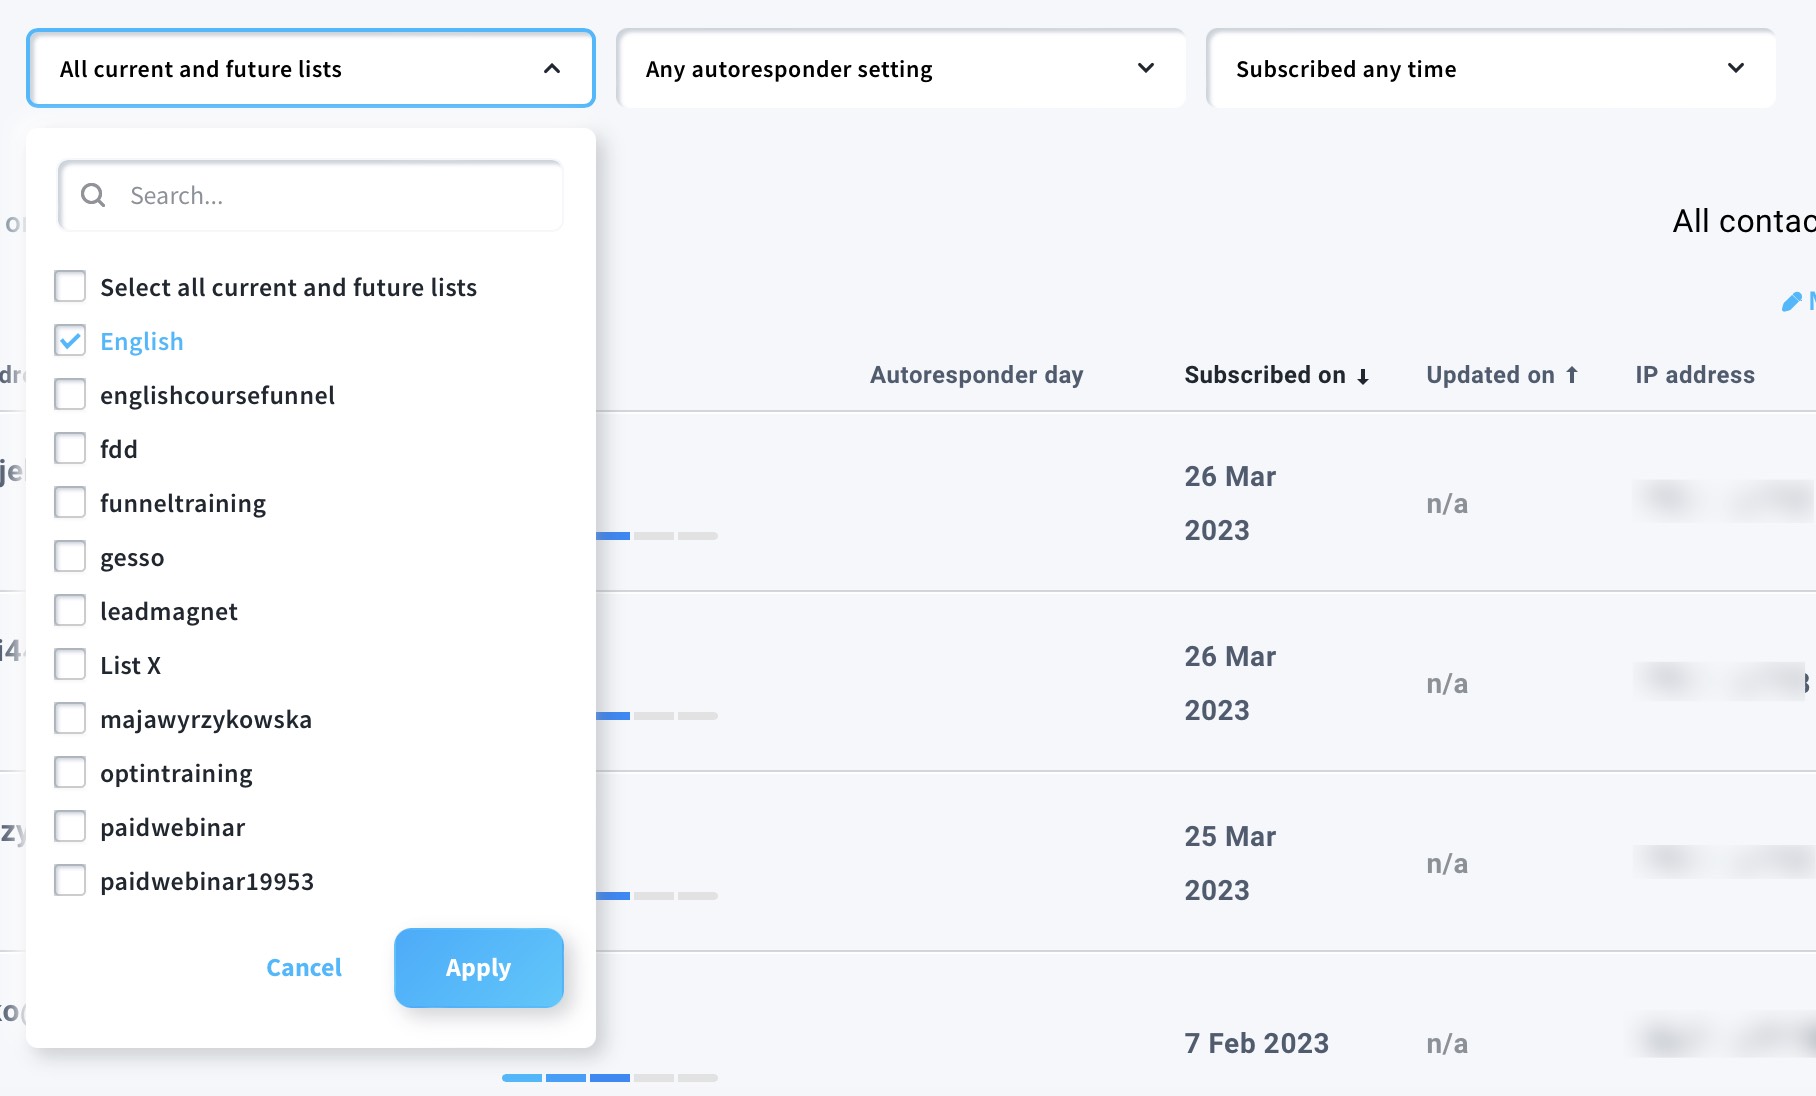Click the Cancel link
1816x1096 pixels.
click(x=304, y=968)
